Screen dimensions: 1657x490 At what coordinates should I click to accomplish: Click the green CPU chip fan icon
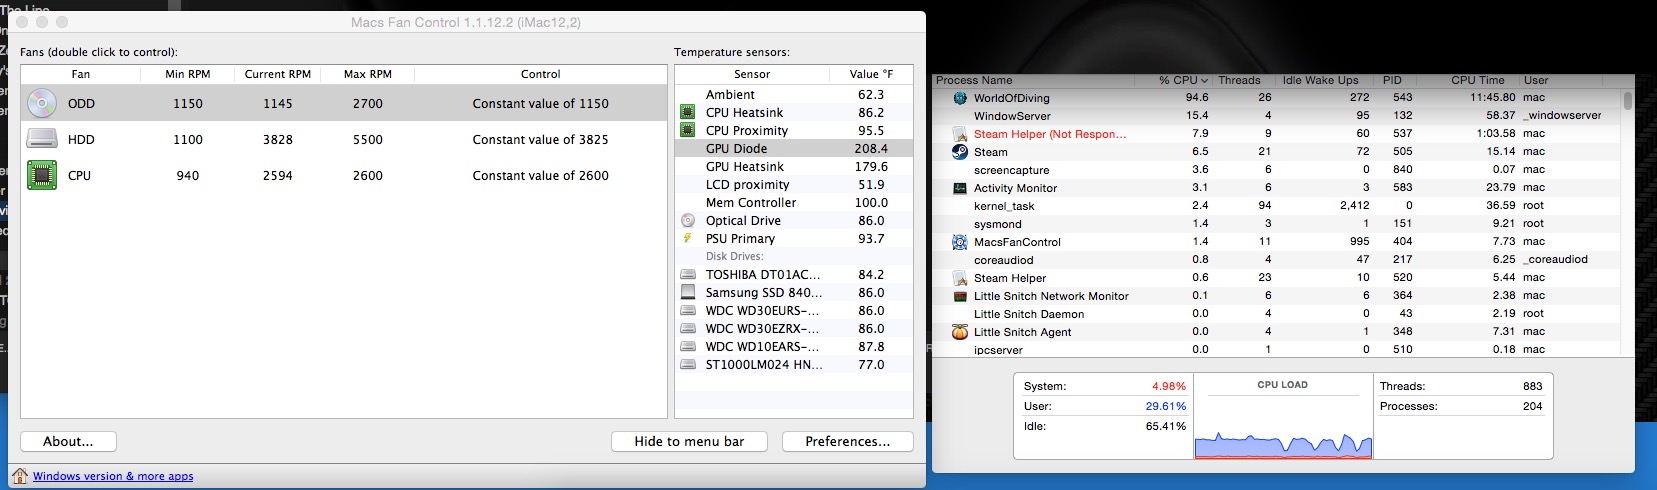point(42,175)
